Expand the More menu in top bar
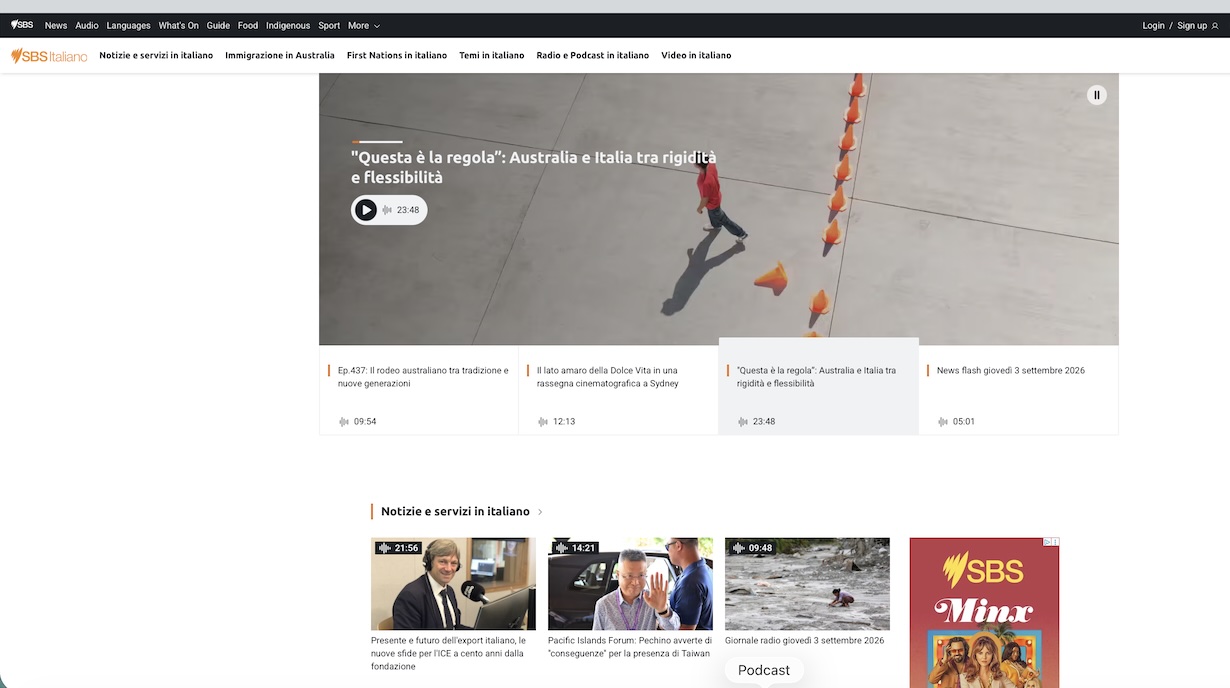 pos(364,26)
